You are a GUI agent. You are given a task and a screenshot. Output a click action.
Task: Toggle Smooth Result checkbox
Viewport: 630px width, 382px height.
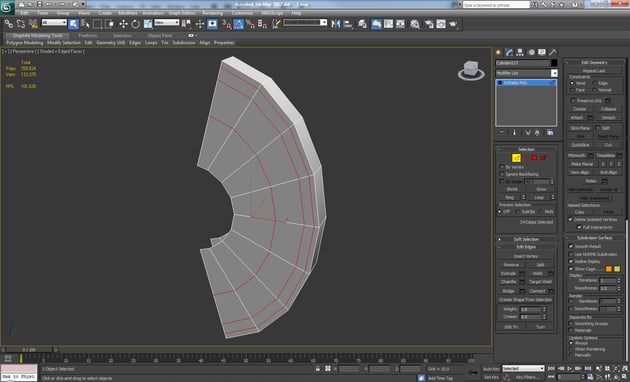coord(571,246)
